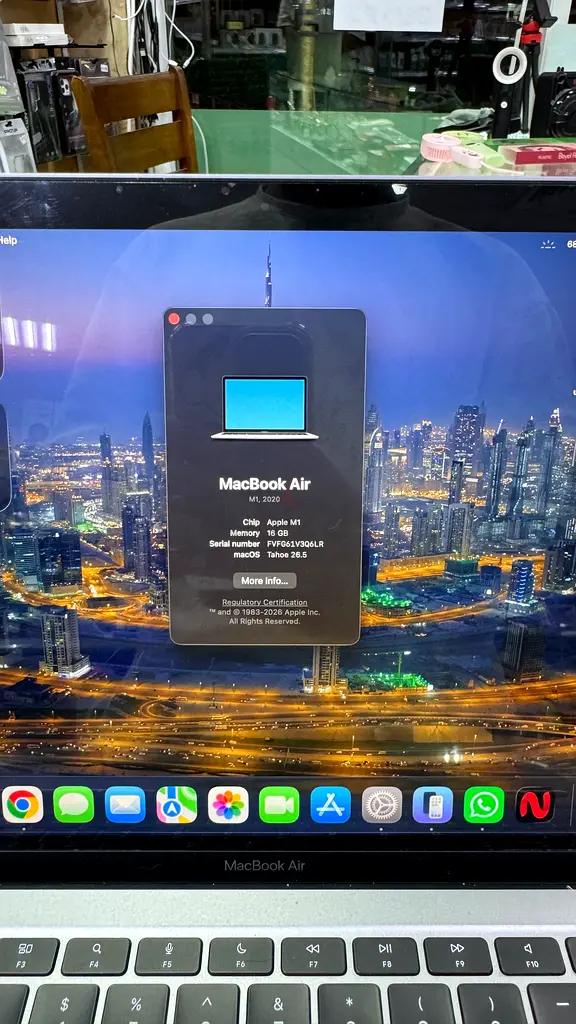Close the About This Mac window

[x=174, y=319]
